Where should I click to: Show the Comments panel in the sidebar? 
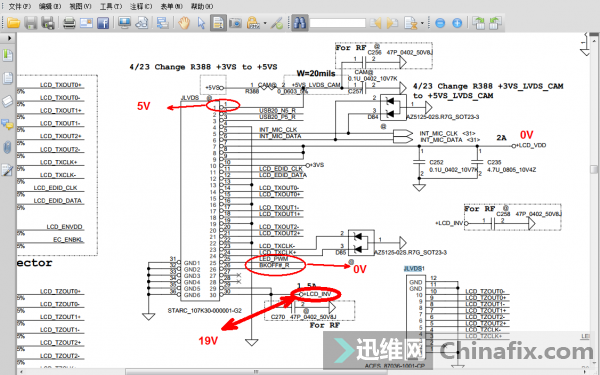coord(7,124)
